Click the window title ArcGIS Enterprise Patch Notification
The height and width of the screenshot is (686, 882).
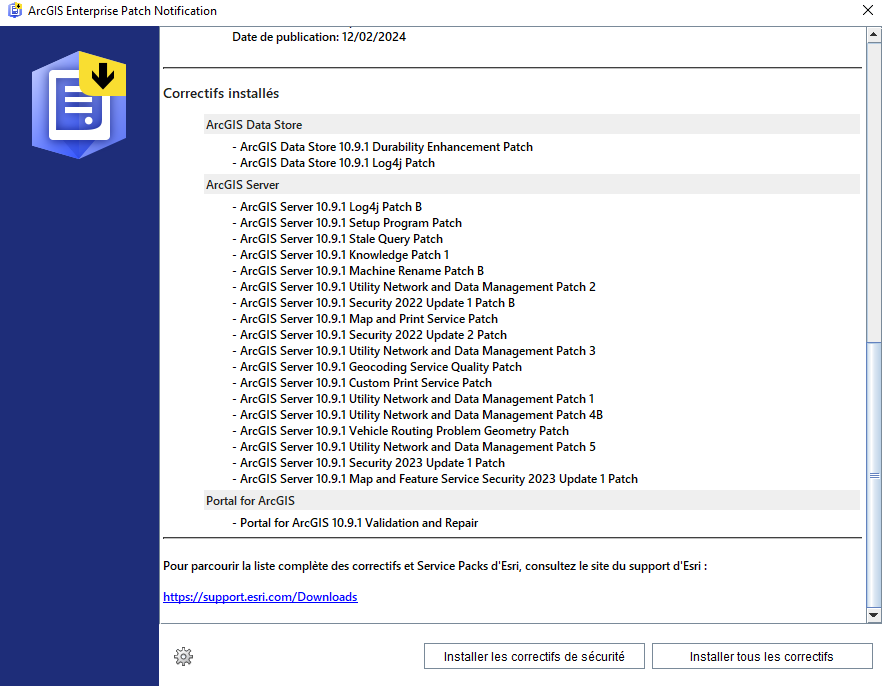(x=122, y=11)
